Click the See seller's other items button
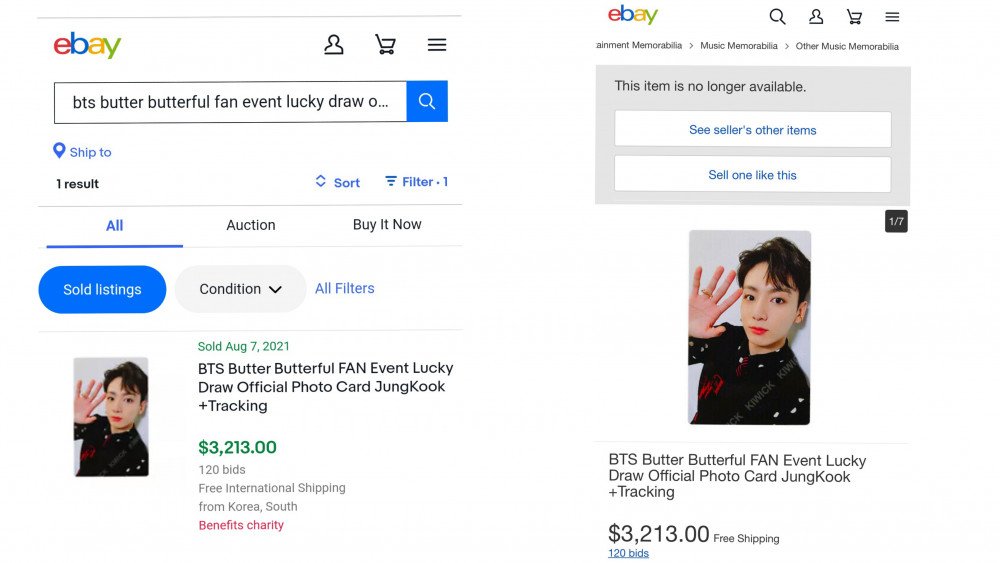Viewport: 1000px width, 563px height. [752, 130]
